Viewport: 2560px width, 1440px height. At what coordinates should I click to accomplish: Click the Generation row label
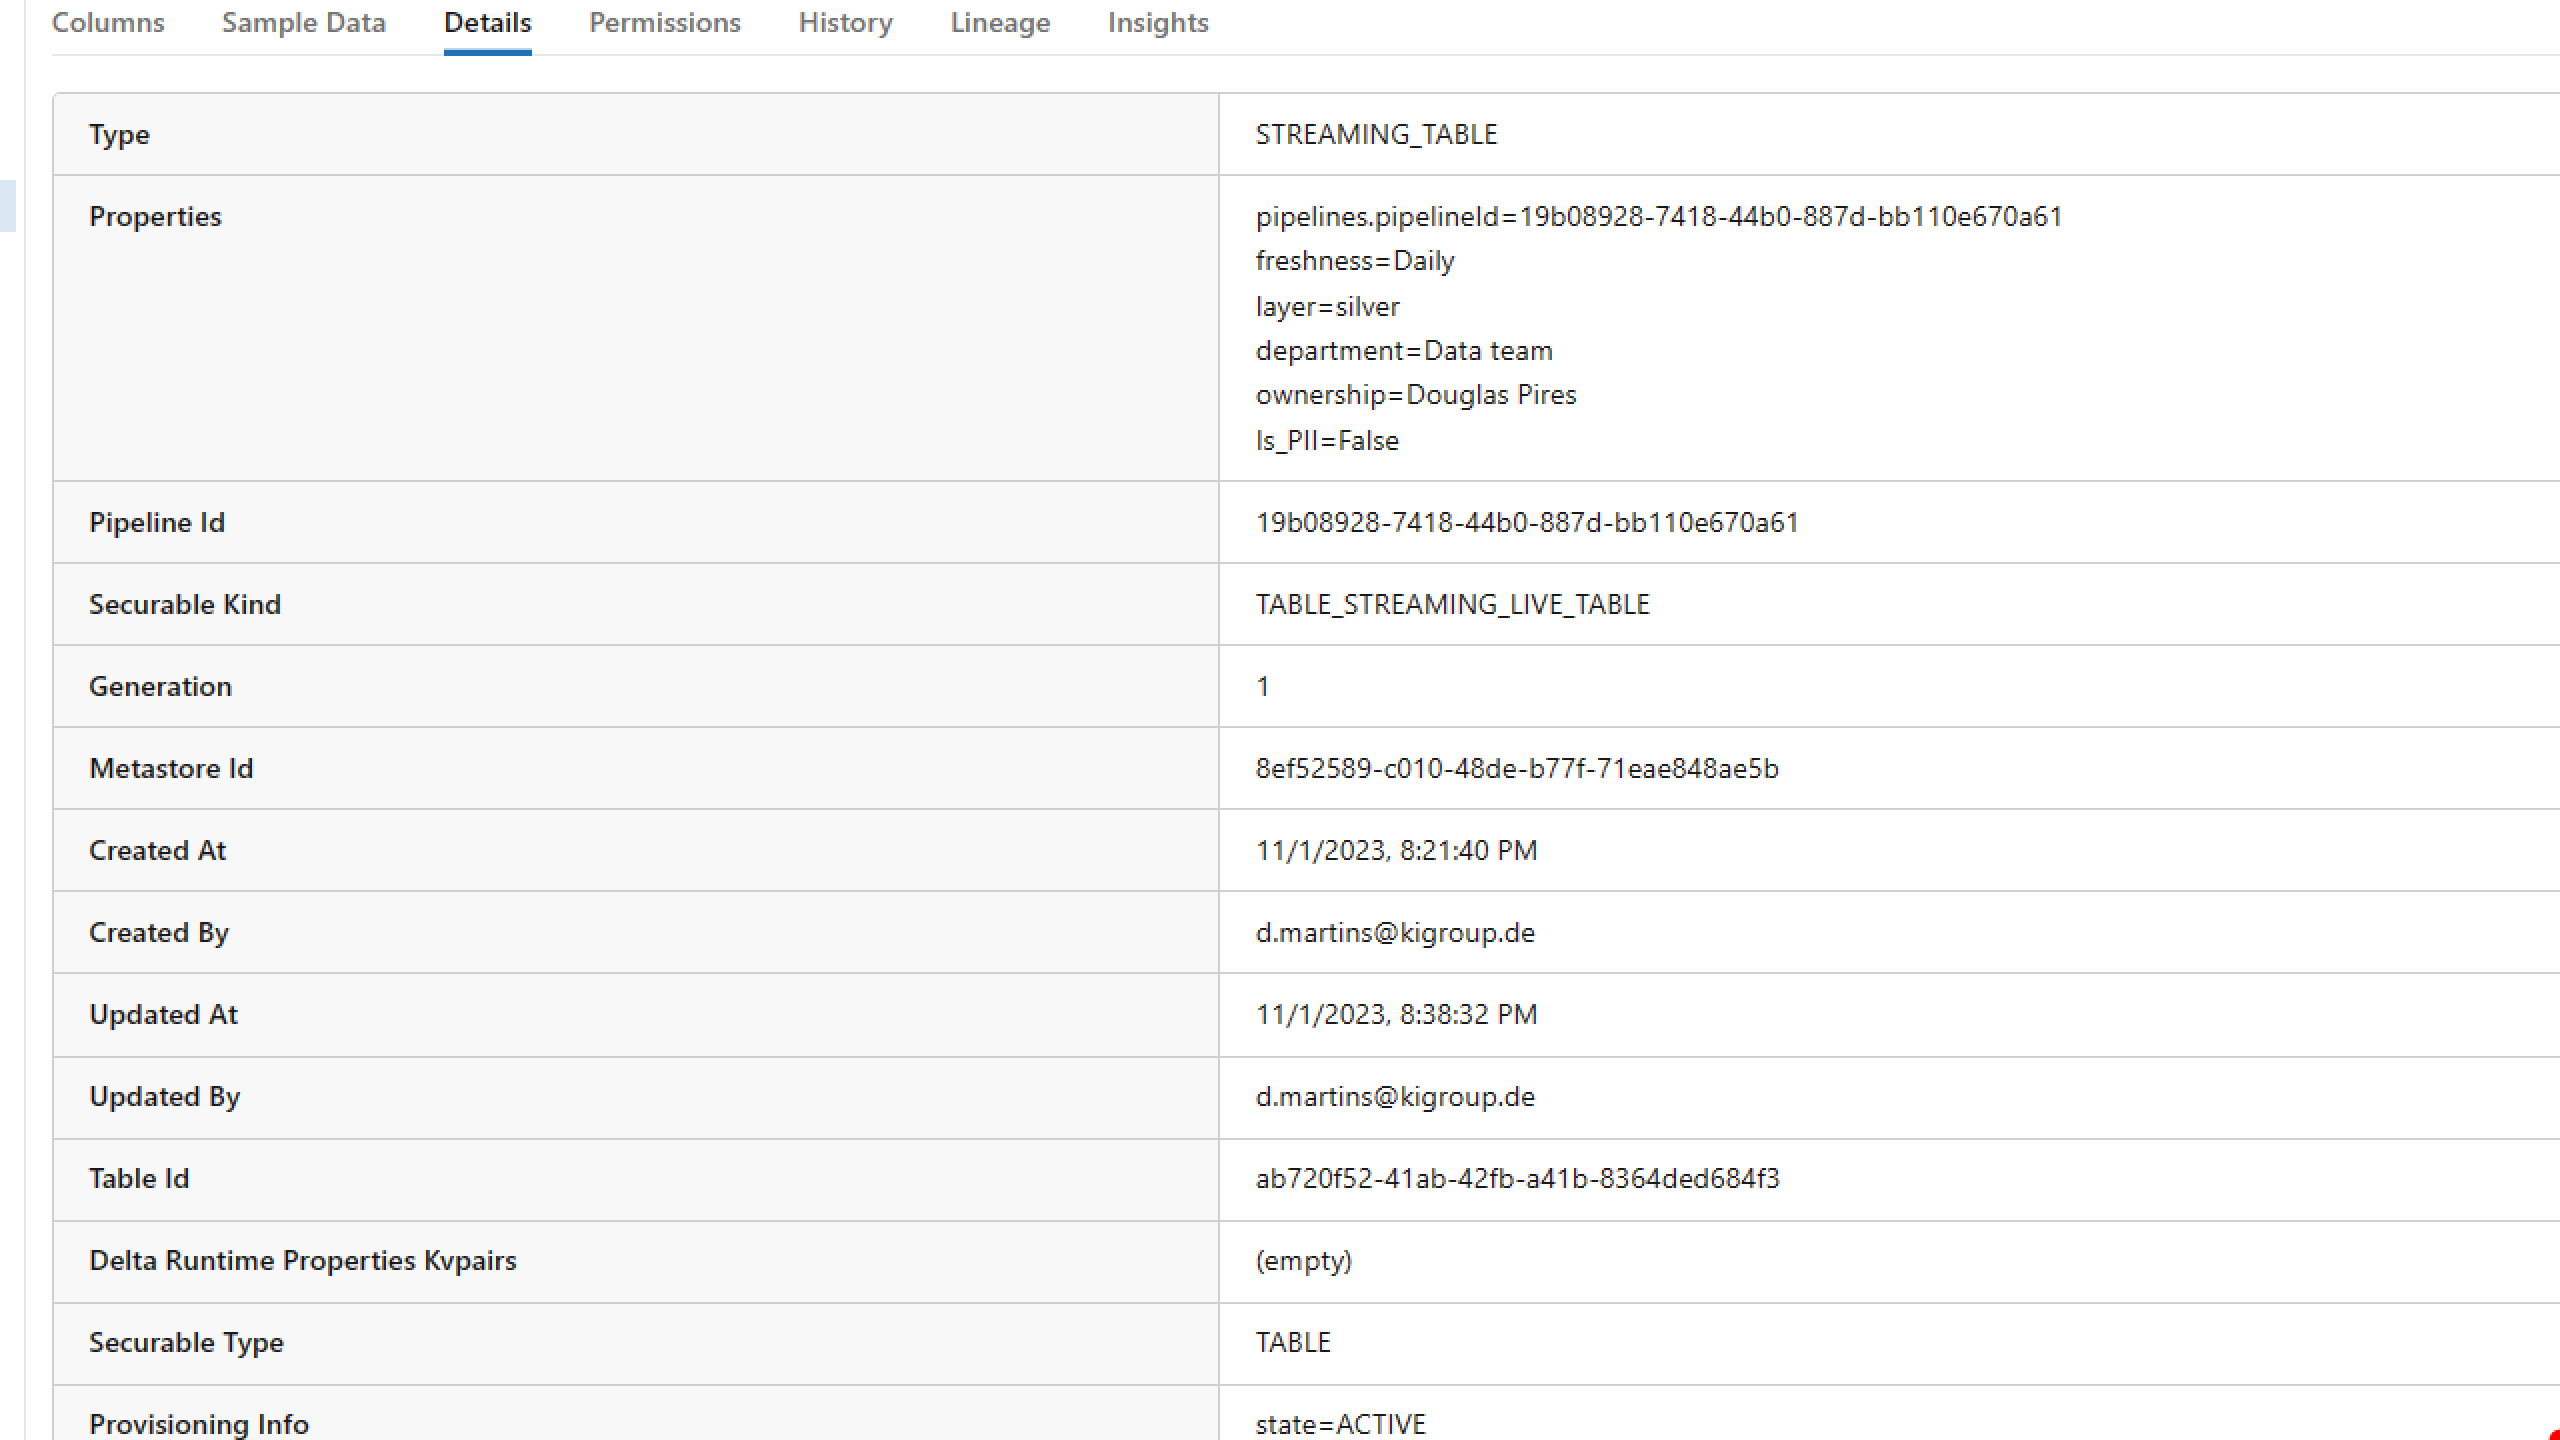pos(160,687)
